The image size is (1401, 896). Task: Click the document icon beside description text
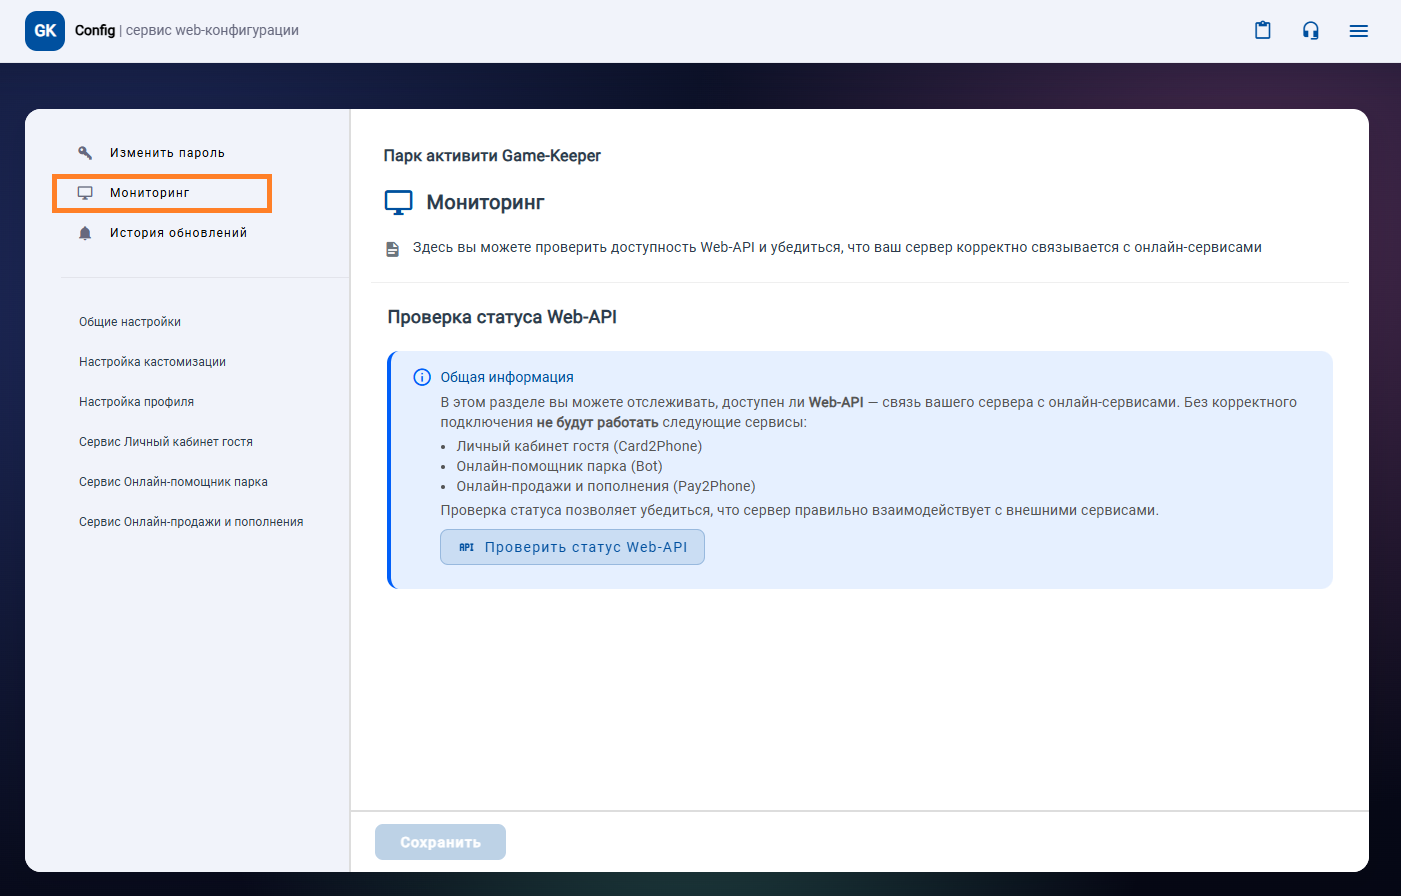click(393, 249)
